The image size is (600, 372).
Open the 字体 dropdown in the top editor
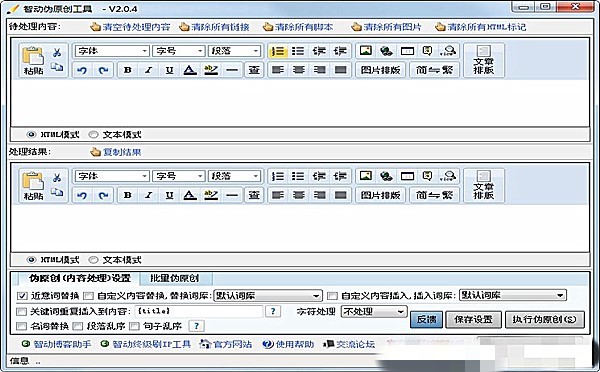pyautogui.click(x=112, y=51)
